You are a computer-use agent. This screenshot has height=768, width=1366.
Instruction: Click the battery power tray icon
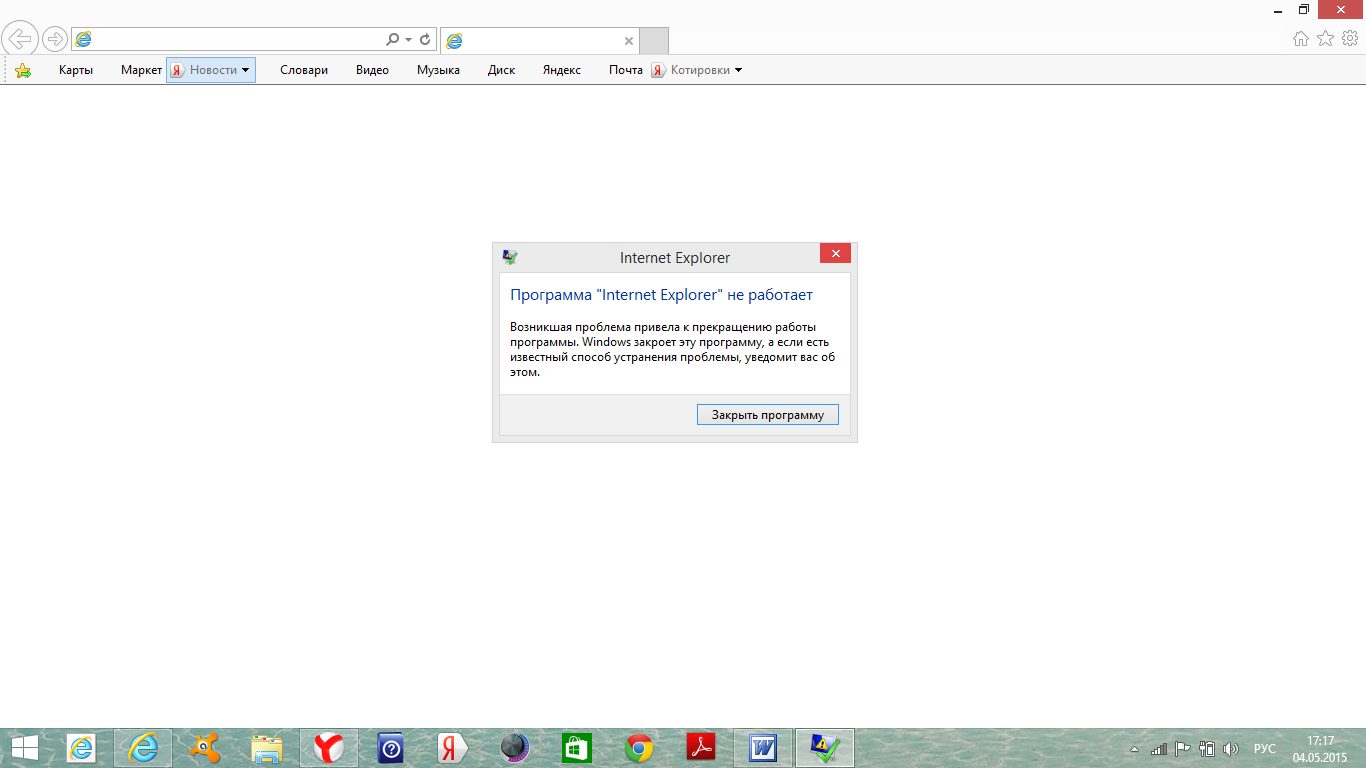click(1207, 749)
